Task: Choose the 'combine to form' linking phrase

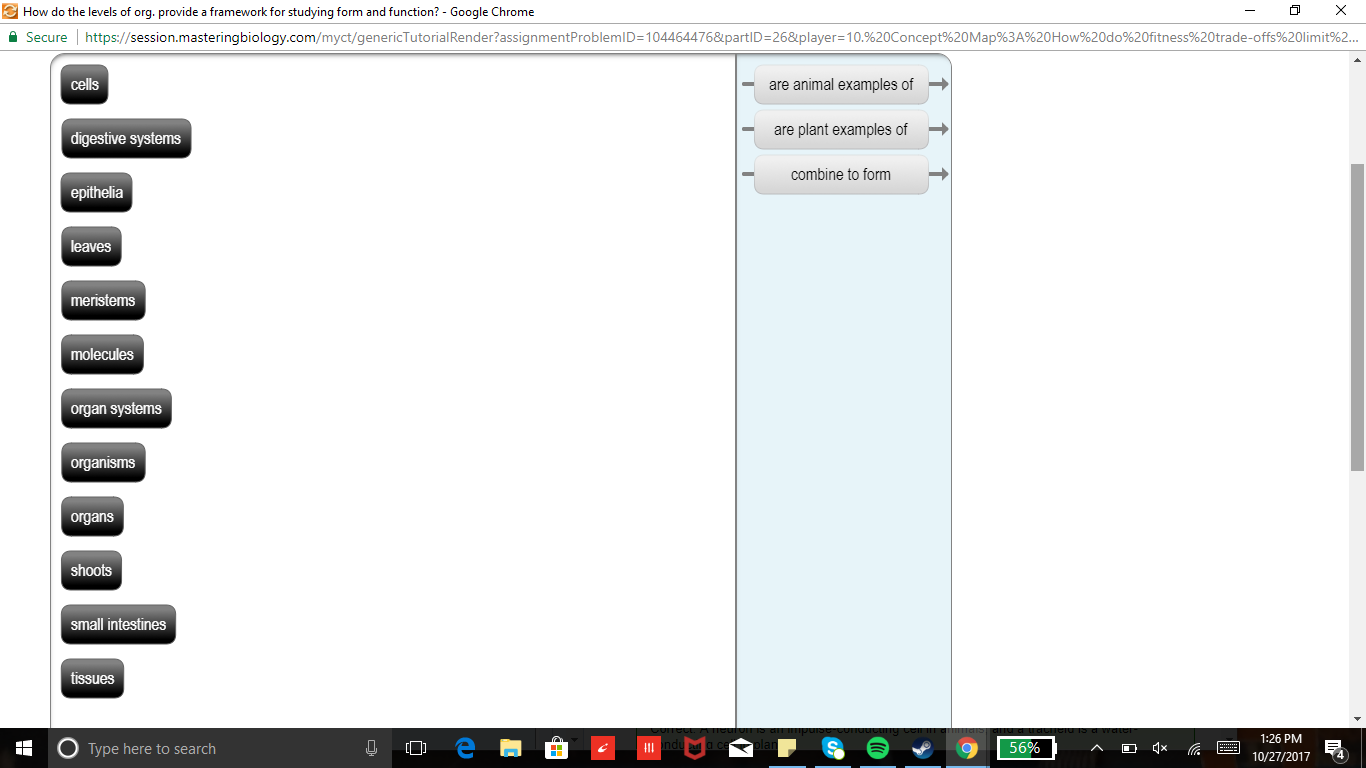Action: click(x=841, y=175)
